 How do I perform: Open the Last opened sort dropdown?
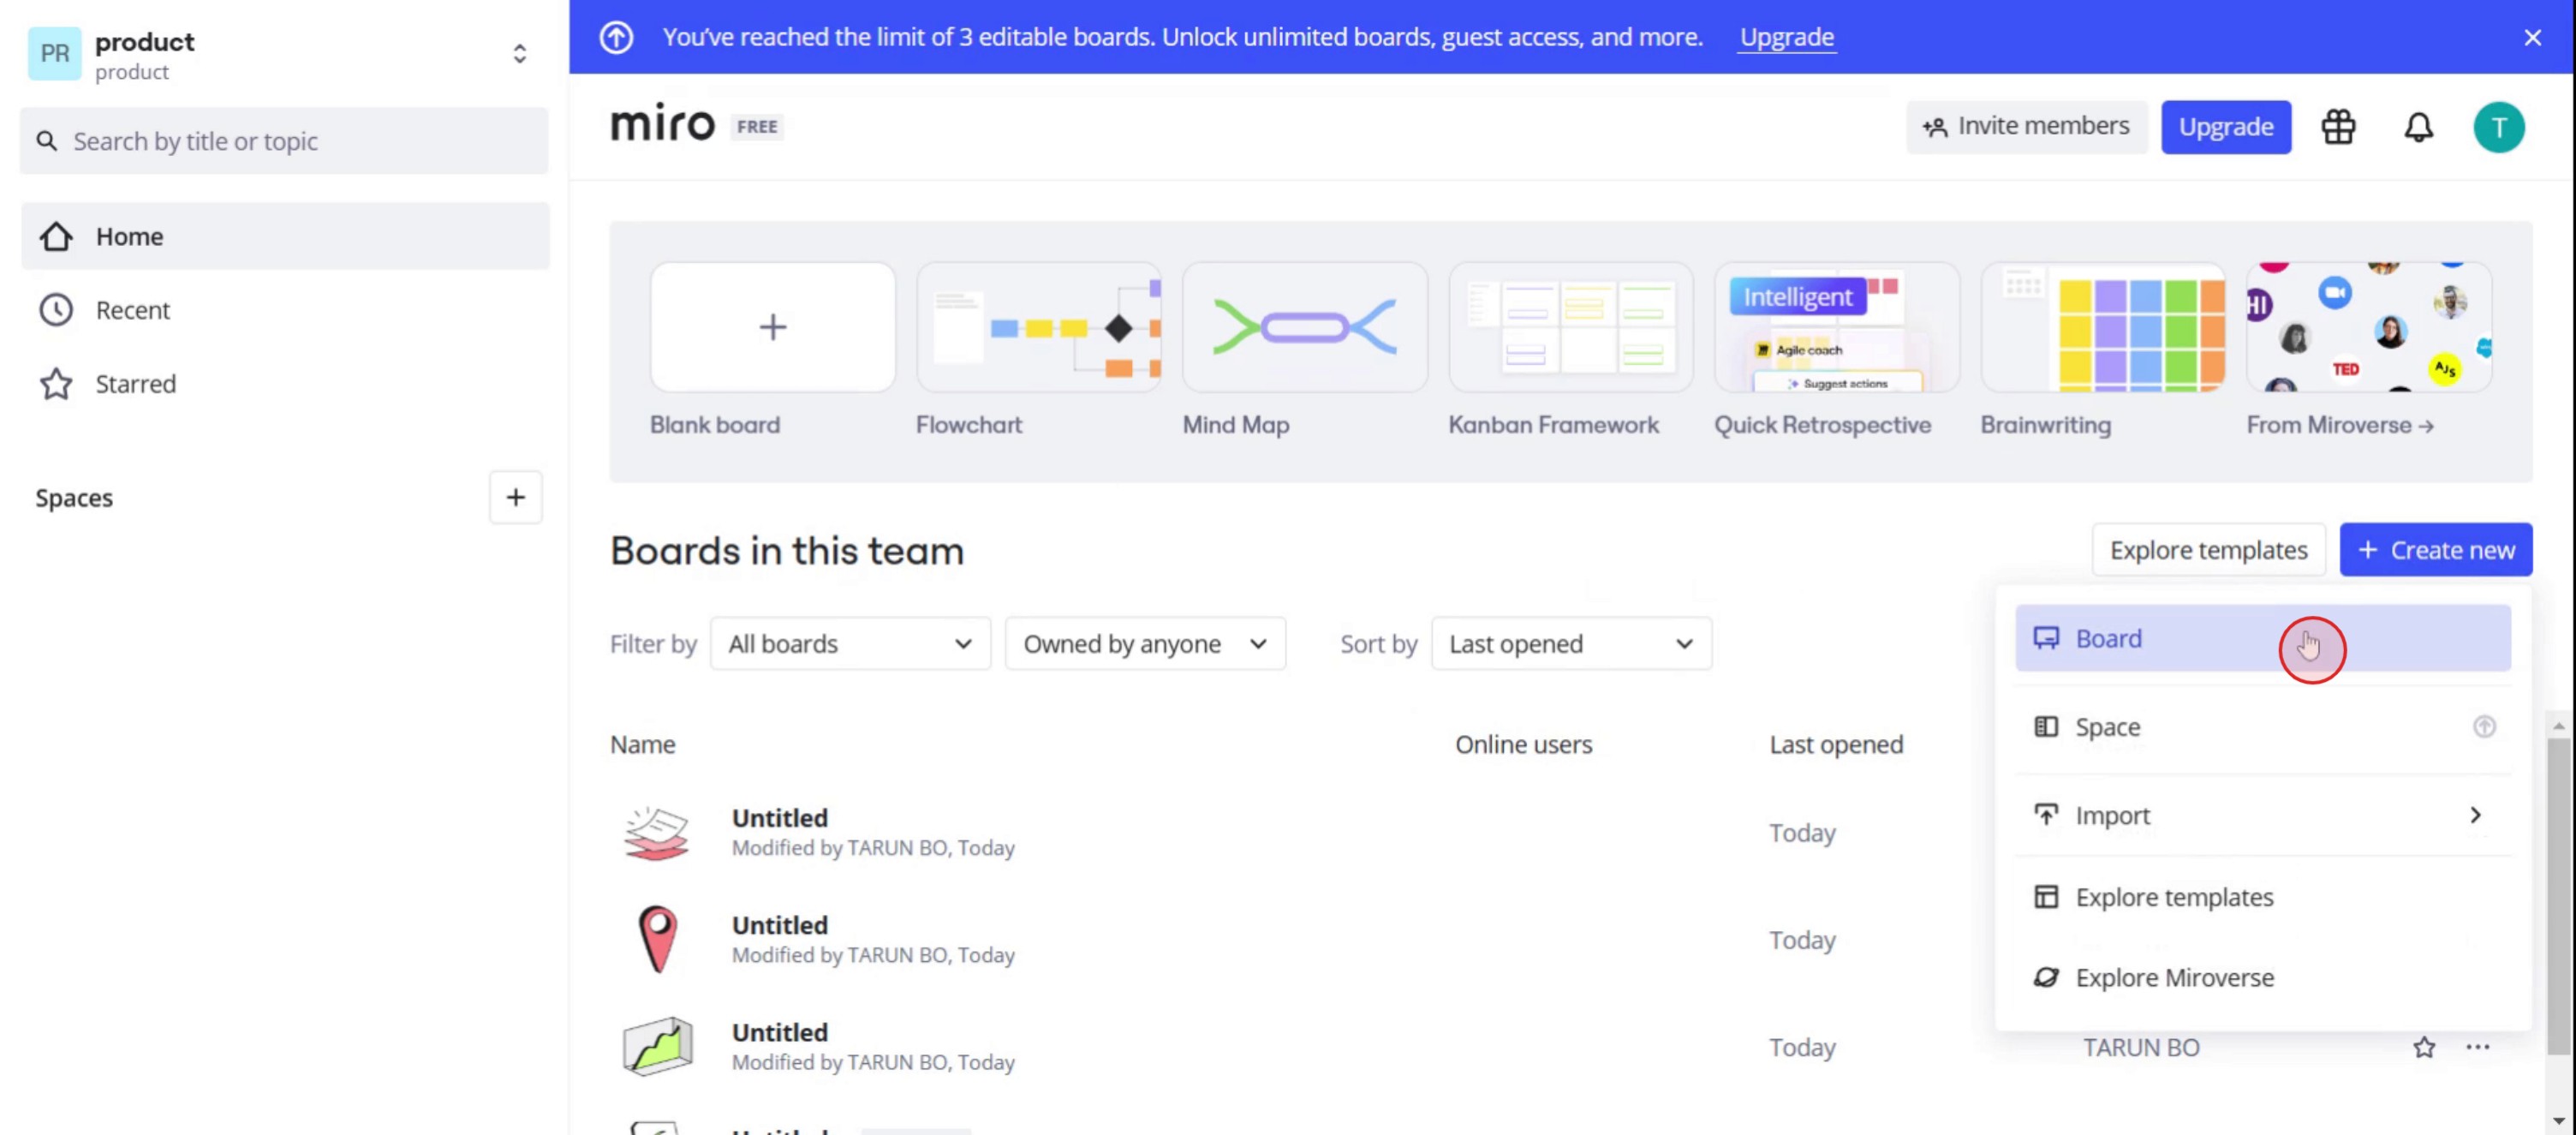click(1570, 644)
